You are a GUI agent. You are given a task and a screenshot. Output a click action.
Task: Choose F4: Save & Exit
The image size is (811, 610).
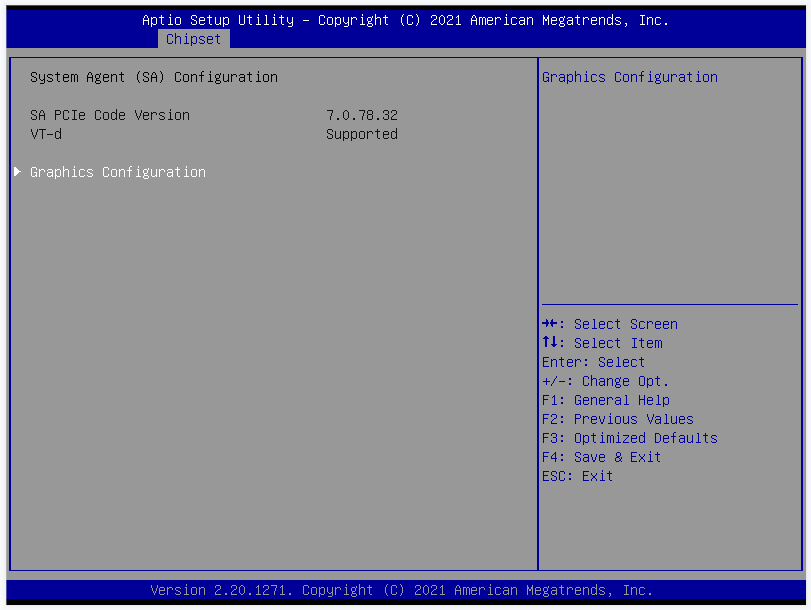pos(602,457)
